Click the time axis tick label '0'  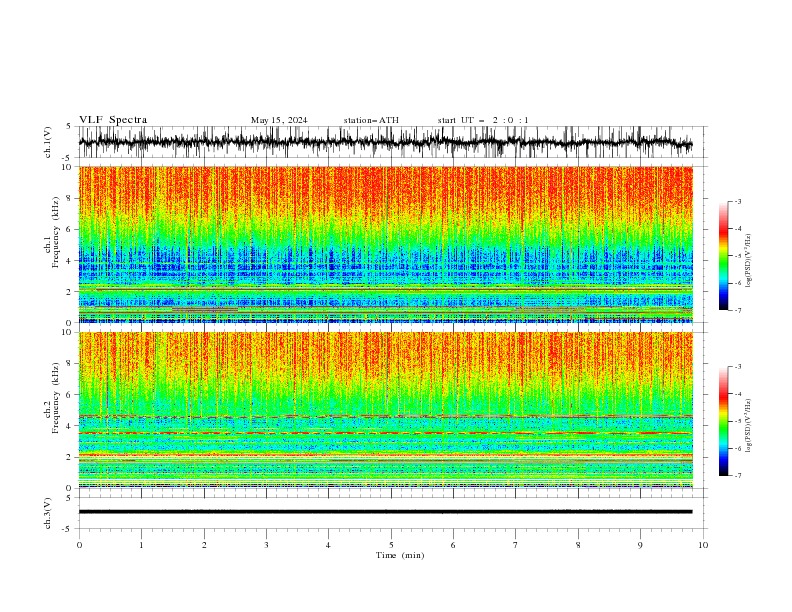(79, 545)
